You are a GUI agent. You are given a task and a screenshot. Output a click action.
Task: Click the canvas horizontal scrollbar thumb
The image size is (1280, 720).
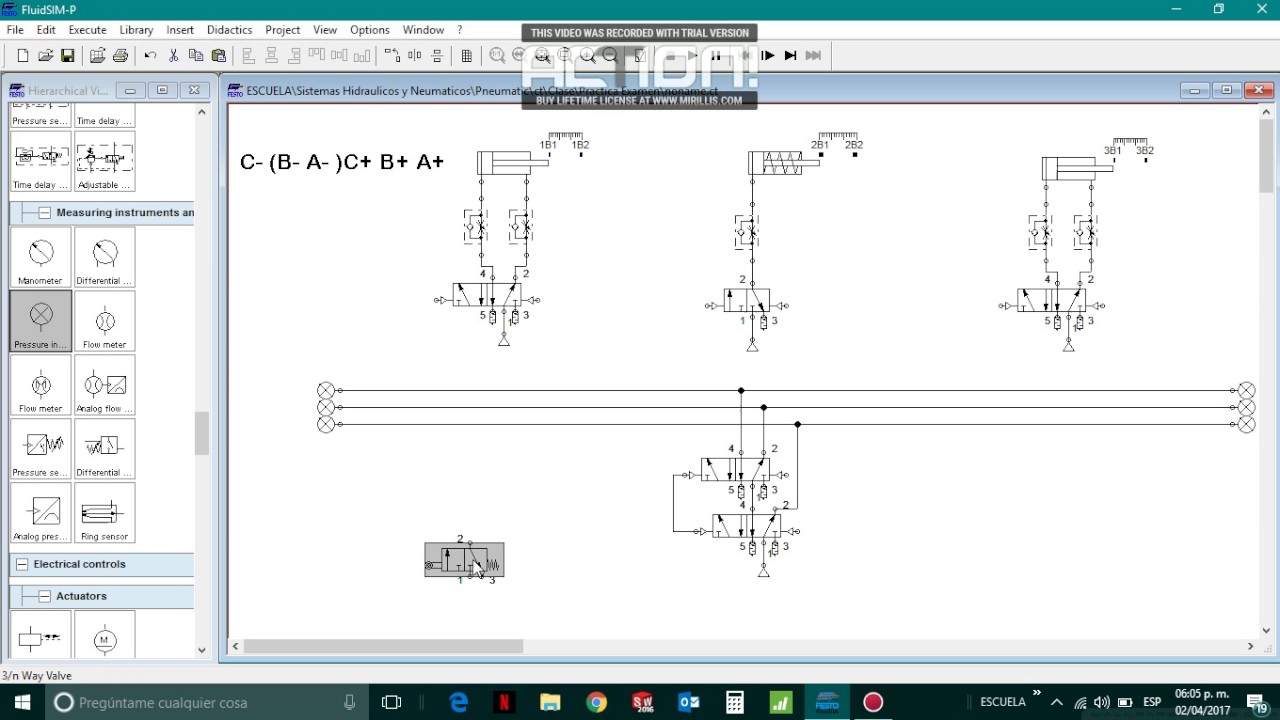click(x=383, y=646)
